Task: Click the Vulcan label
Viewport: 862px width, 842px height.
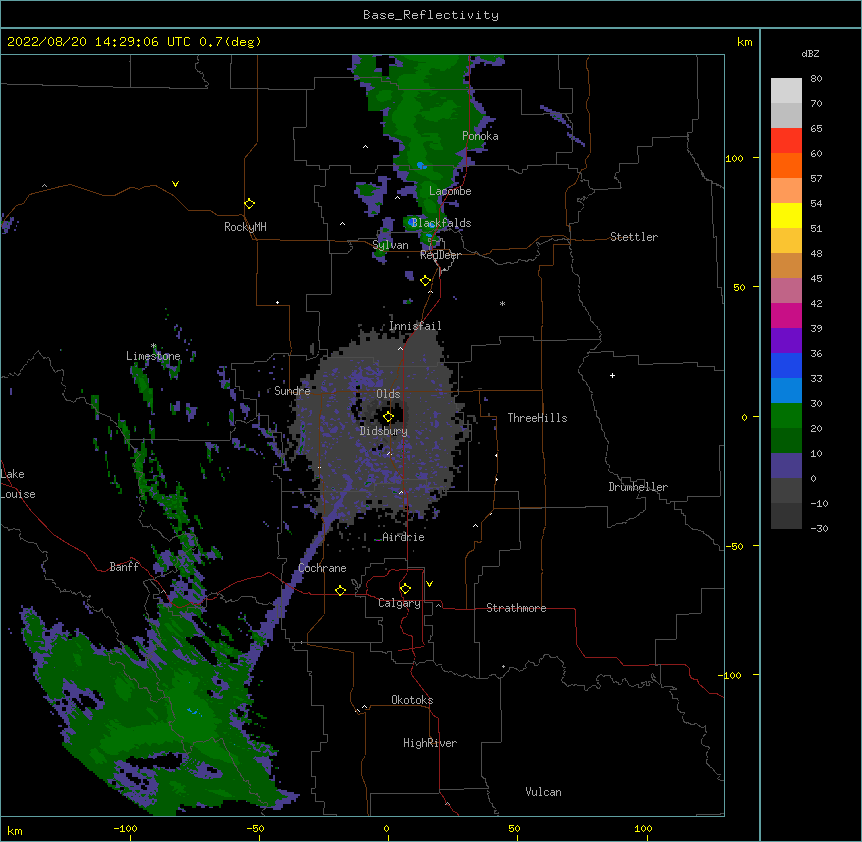Action: [543, 792]
